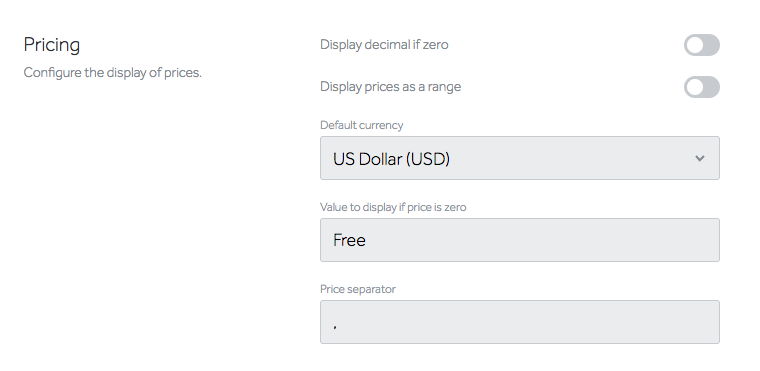The height and width of the screenshot is (371, 760).
Task: Click the Display decimal if zero label
Action: tap(384, 45)
